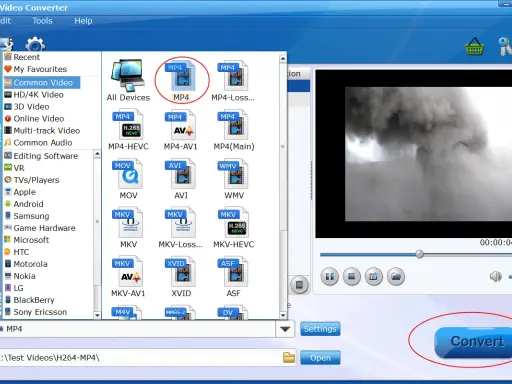Open the Samsung device category
The image size is (512, 384).
27,216
